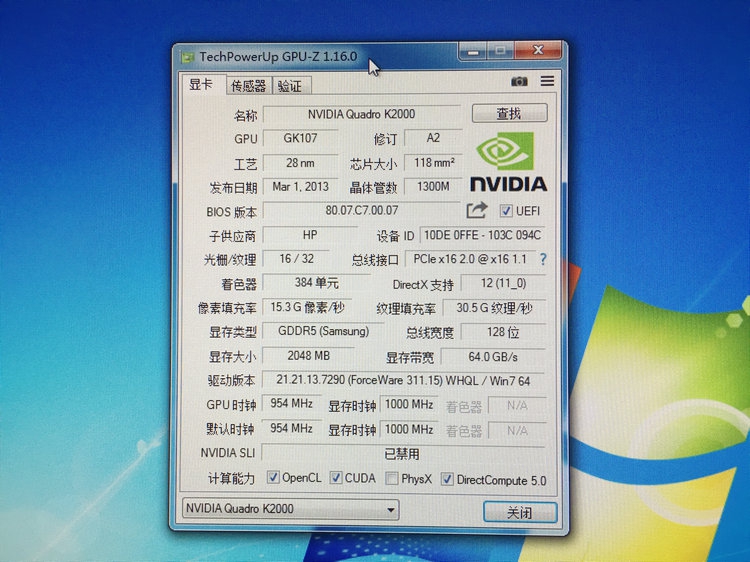Click the bandwidth value 64.0 GB/s
This screenshot has width=750, height=562.
click(493, 357)
